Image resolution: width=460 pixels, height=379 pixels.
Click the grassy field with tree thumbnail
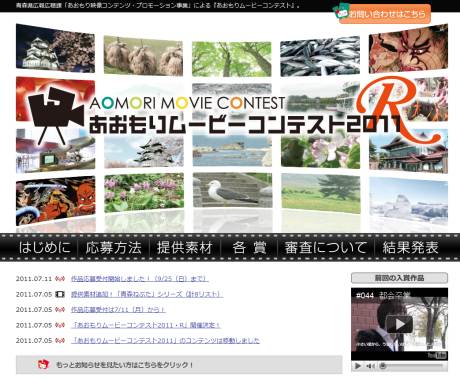click(321, 193)
